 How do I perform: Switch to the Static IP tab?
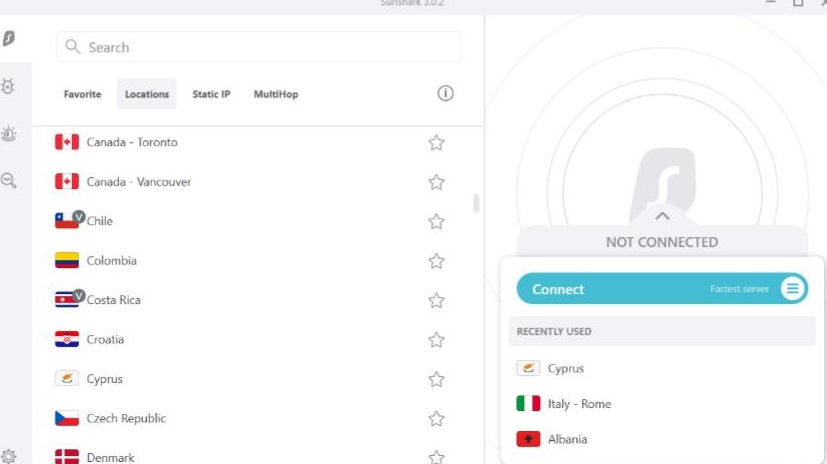coord(211,94)
